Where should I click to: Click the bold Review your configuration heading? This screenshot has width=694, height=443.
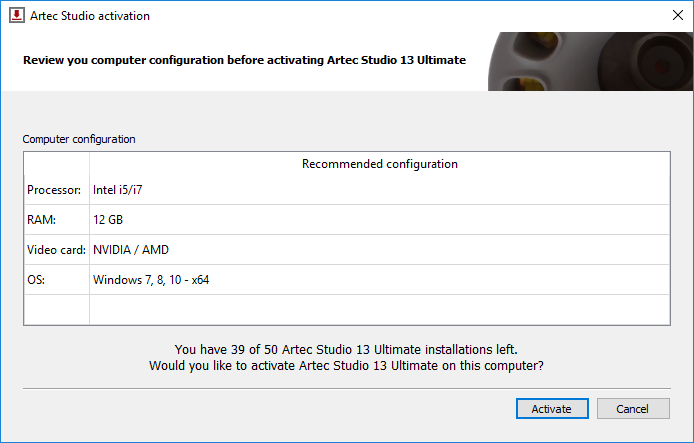tap(244, 60)
